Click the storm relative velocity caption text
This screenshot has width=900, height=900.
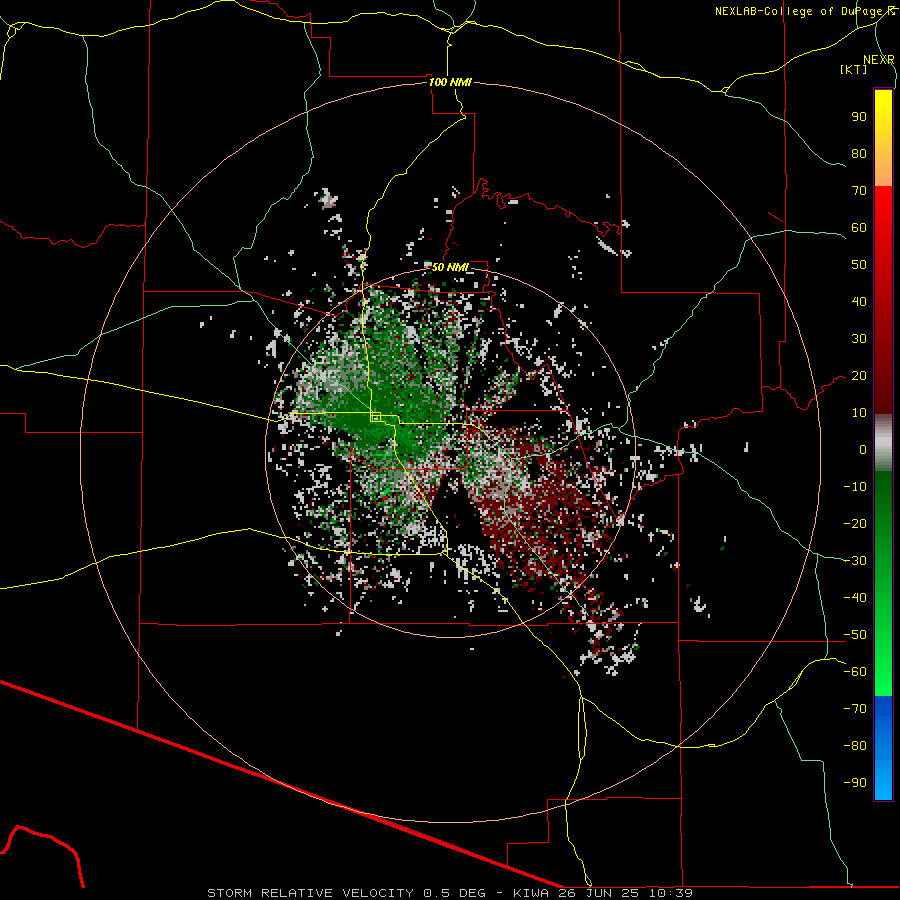450,893
